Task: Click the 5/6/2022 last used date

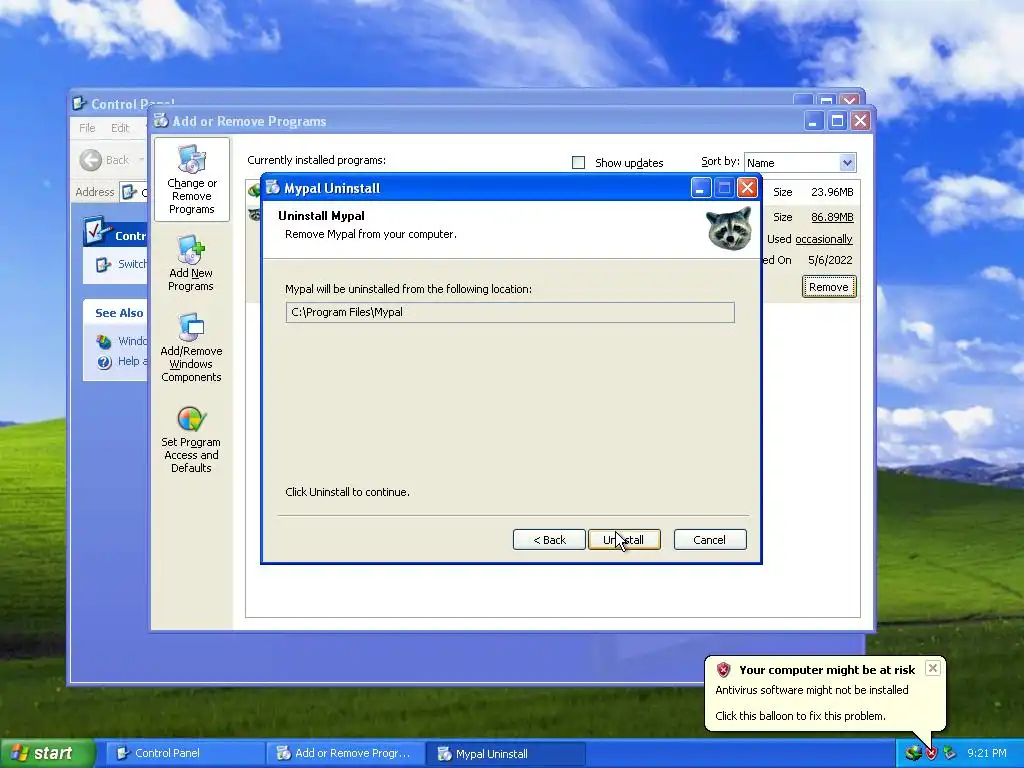Action: tap(830, 260)
